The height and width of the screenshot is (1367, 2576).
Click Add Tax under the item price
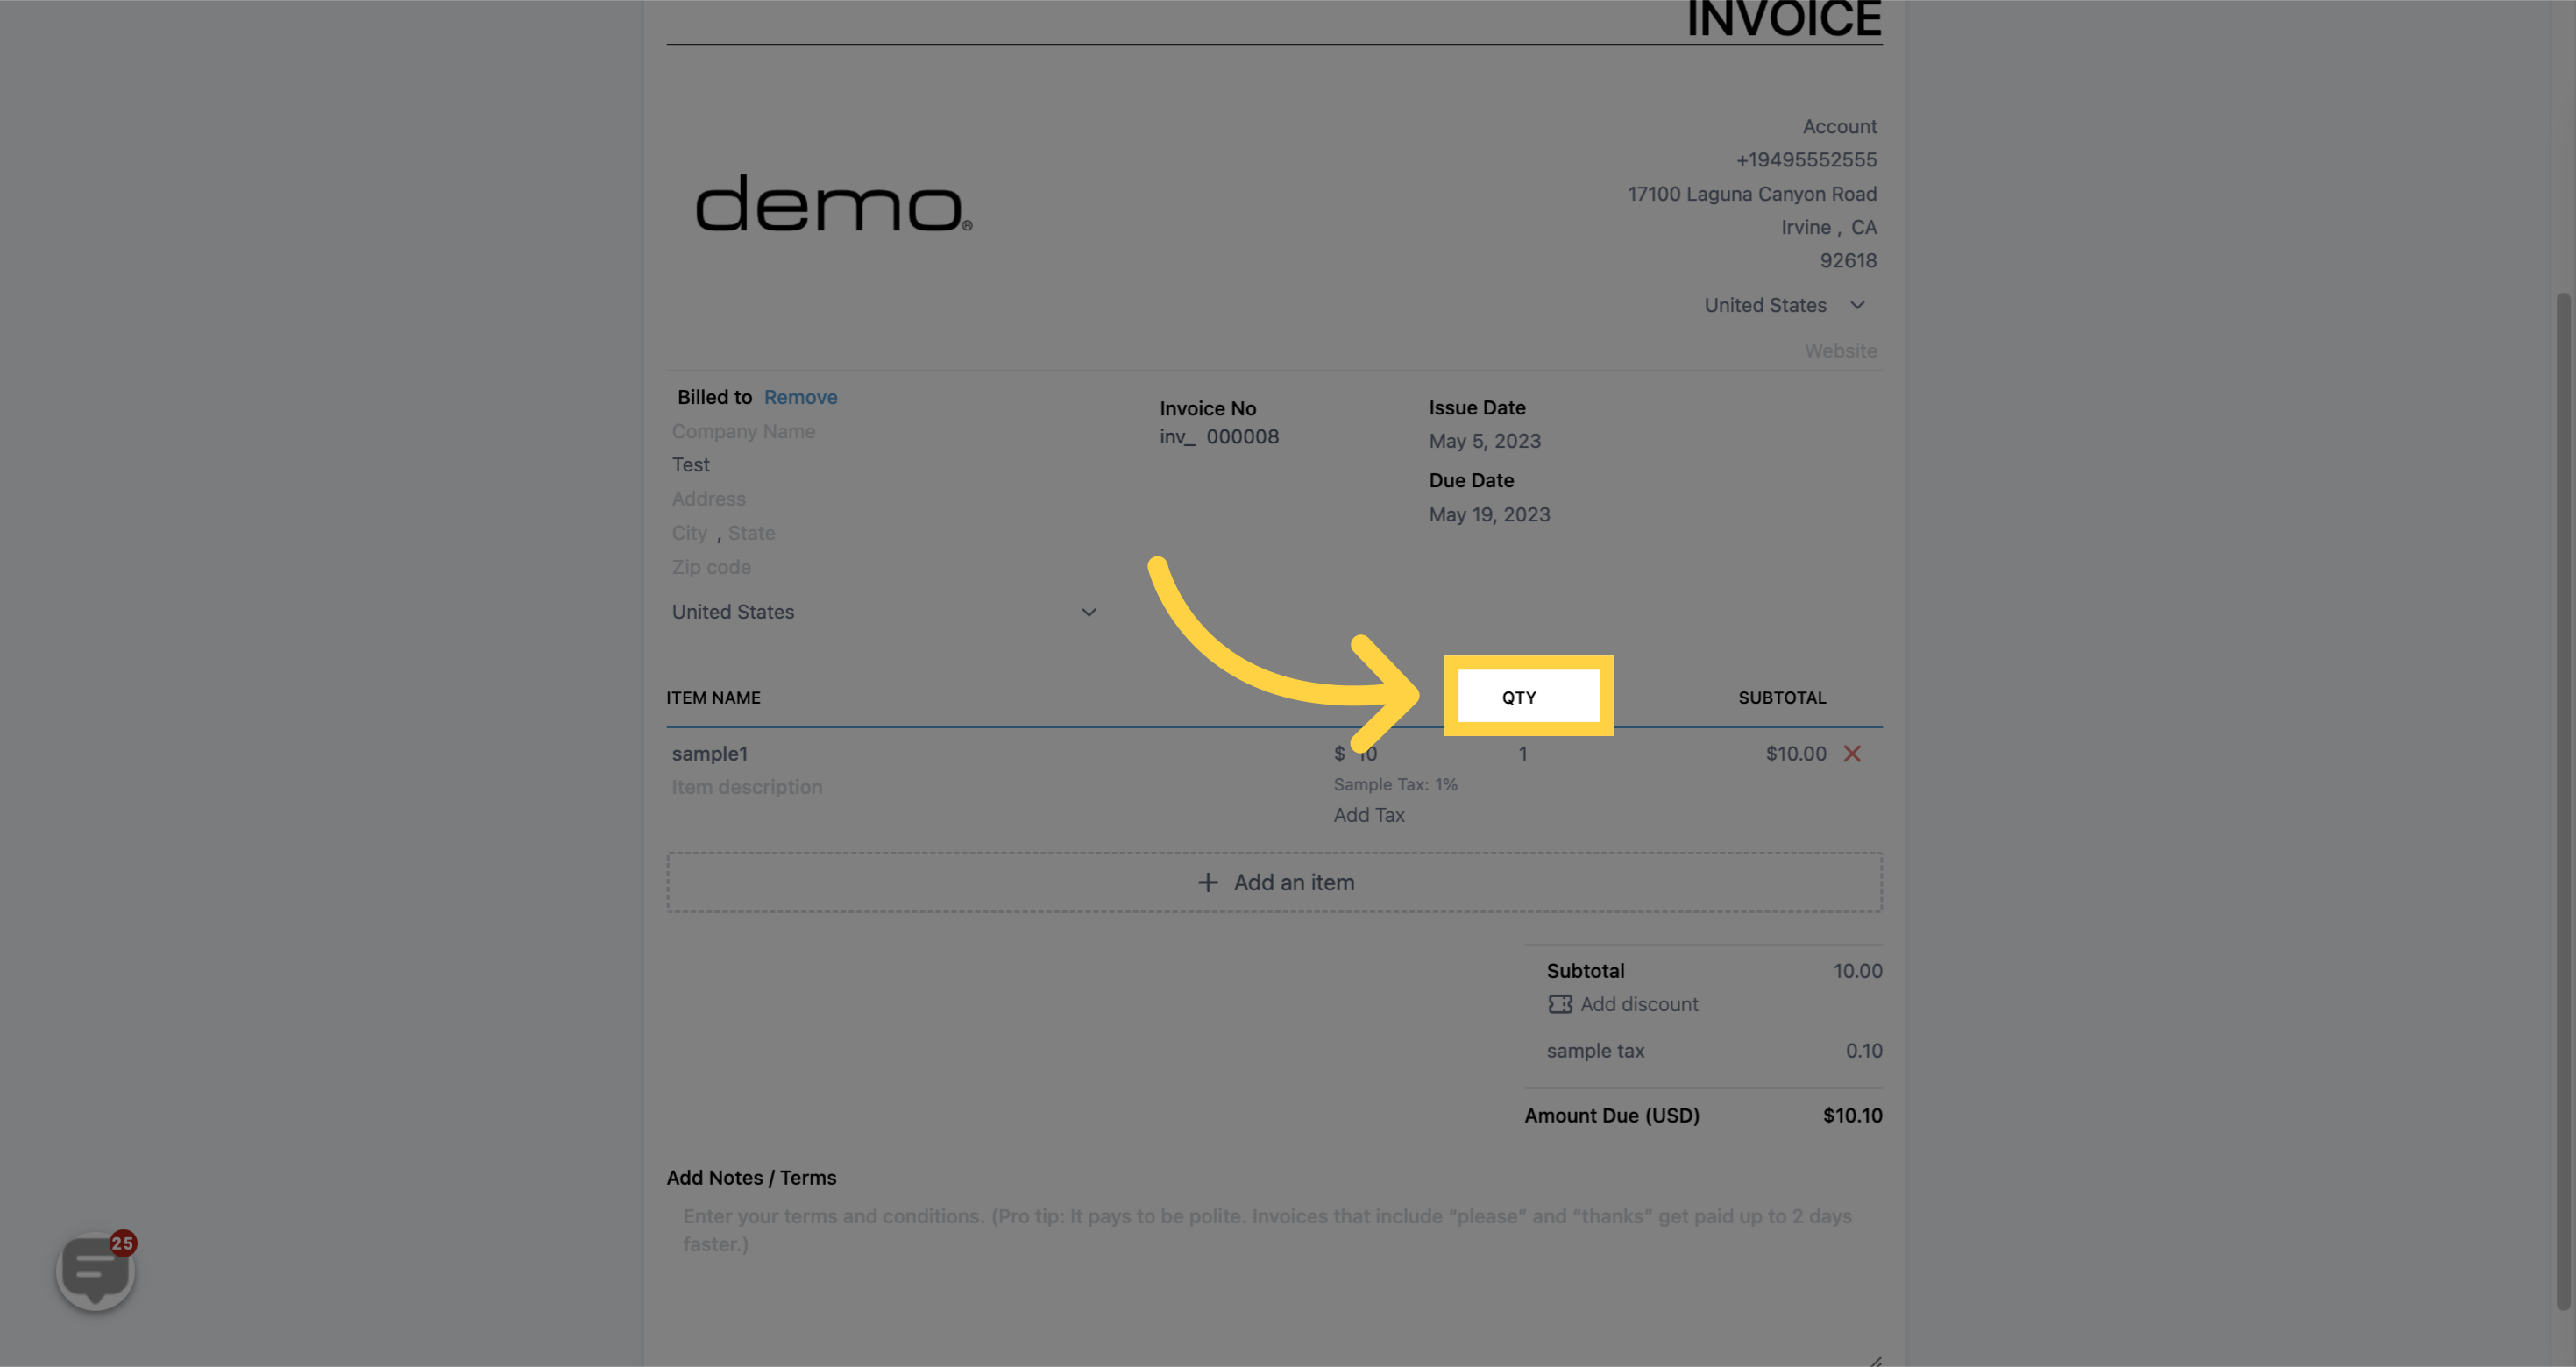pos(1368,815)
